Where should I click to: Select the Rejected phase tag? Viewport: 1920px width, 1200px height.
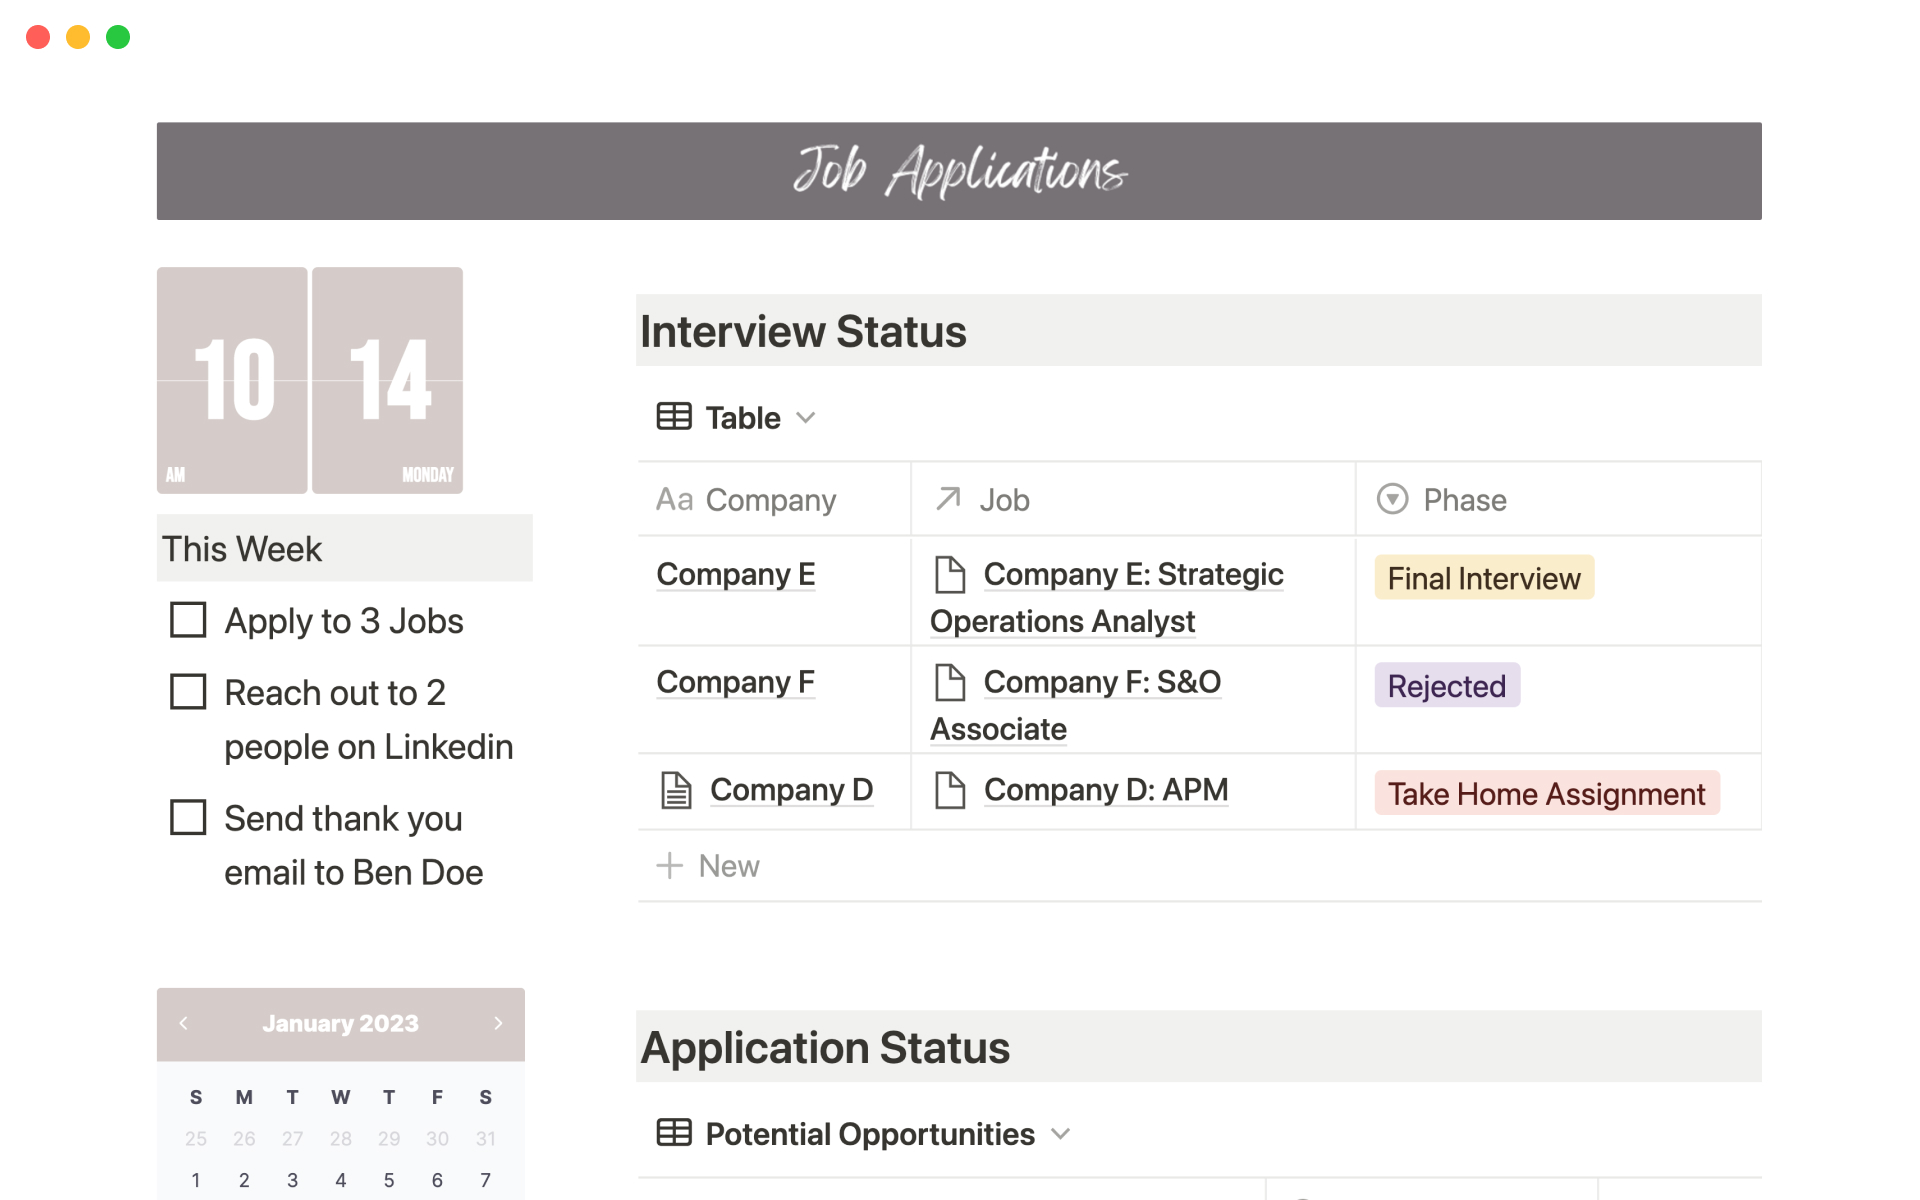point(1446,686)
